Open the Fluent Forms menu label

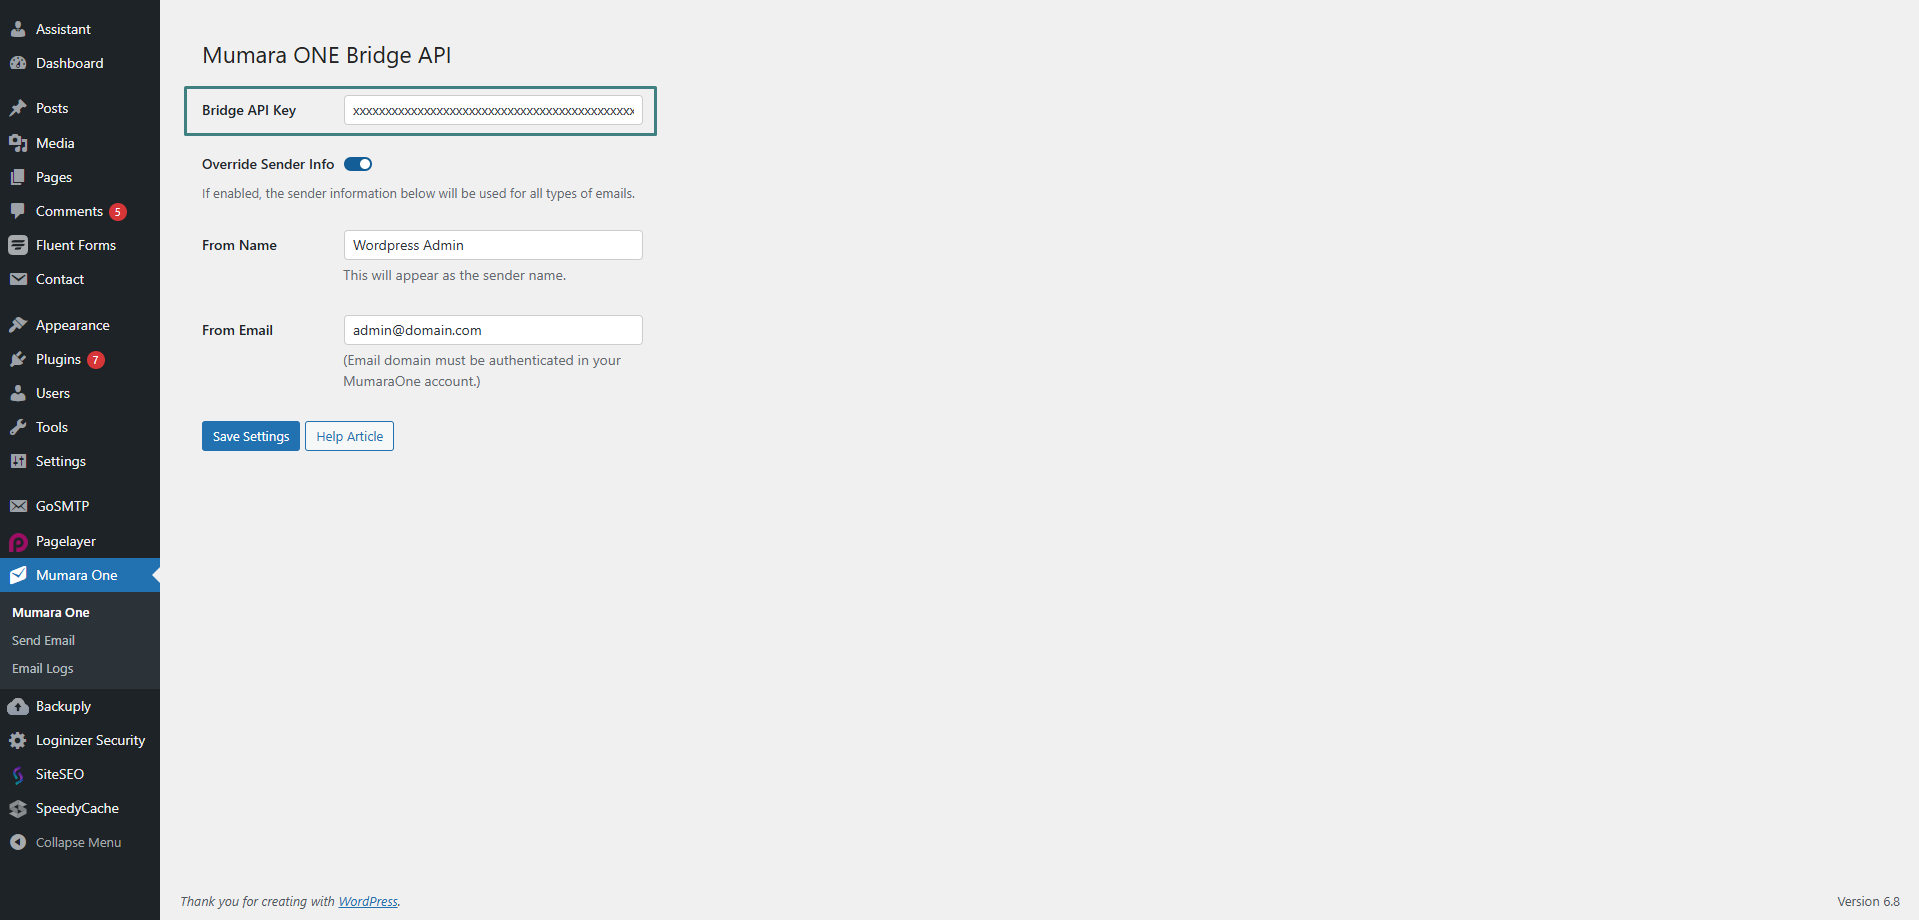pos(76,245)
